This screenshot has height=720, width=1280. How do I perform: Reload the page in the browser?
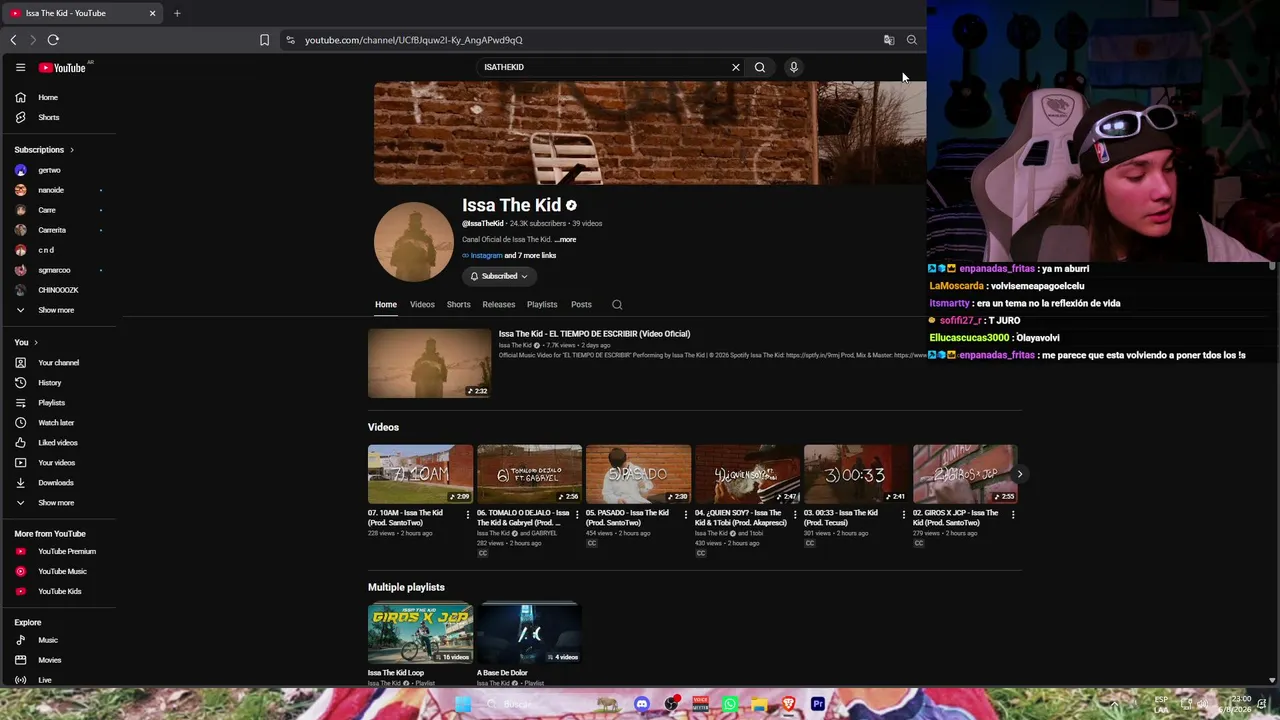53,40
